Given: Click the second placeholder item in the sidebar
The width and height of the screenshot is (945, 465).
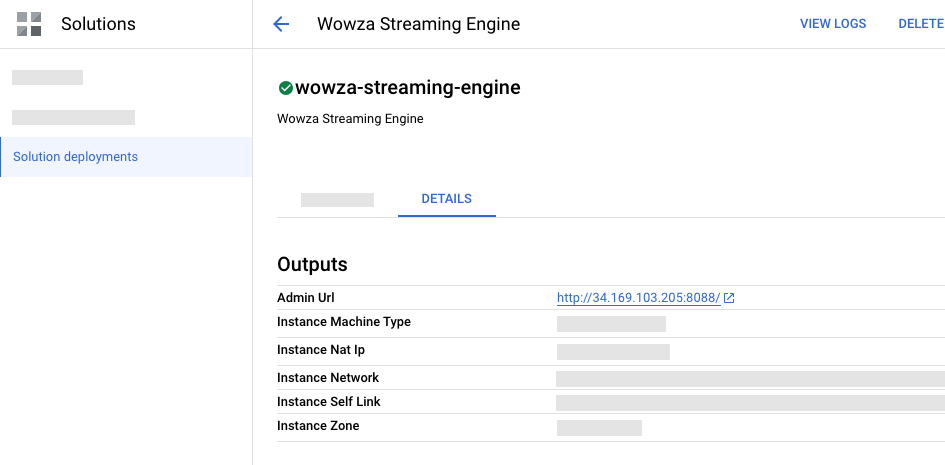Looking at the screenshot, I should [74, 117].
